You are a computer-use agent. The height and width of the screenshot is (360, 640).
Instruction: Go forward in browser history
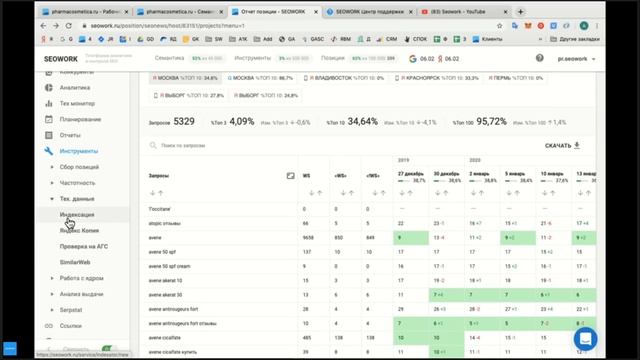click(x=56, y=25)
